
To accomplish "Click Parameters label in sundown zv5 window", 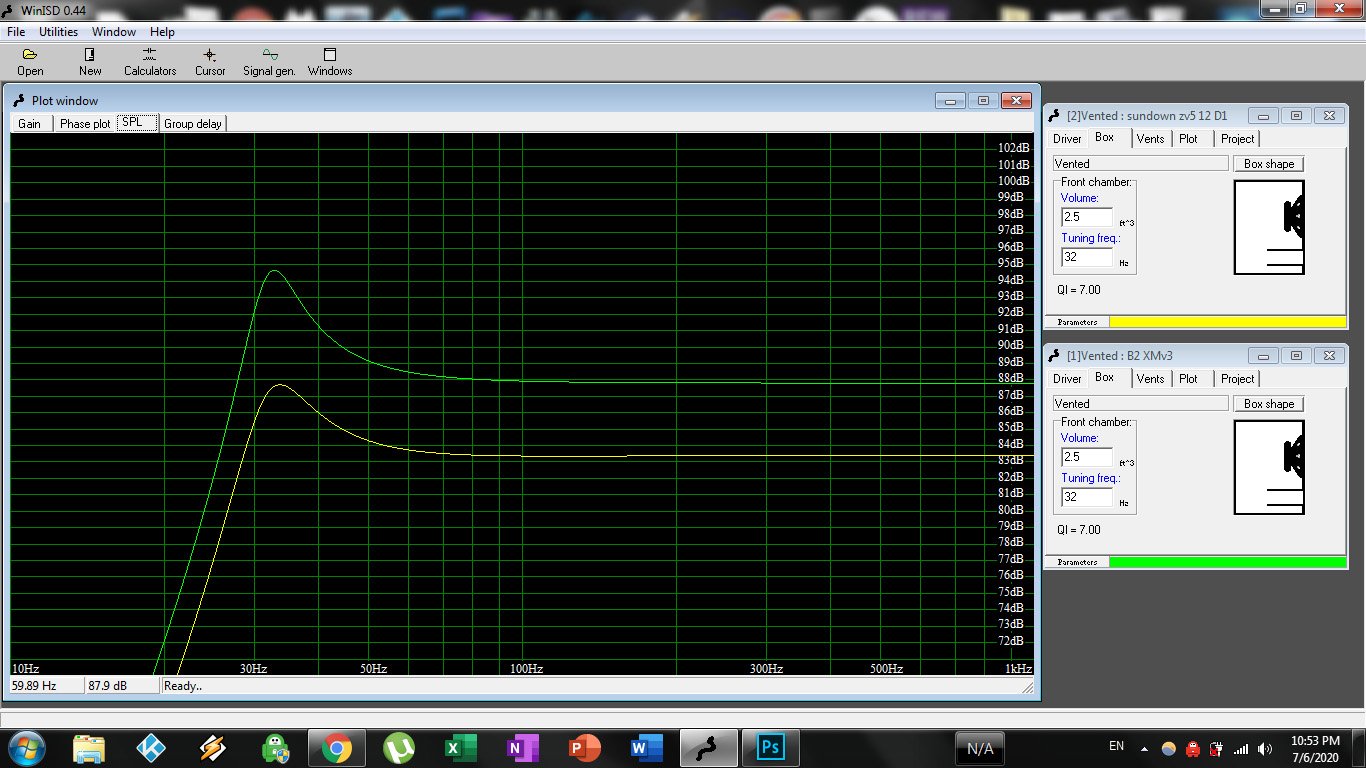I will point(1077,322).
